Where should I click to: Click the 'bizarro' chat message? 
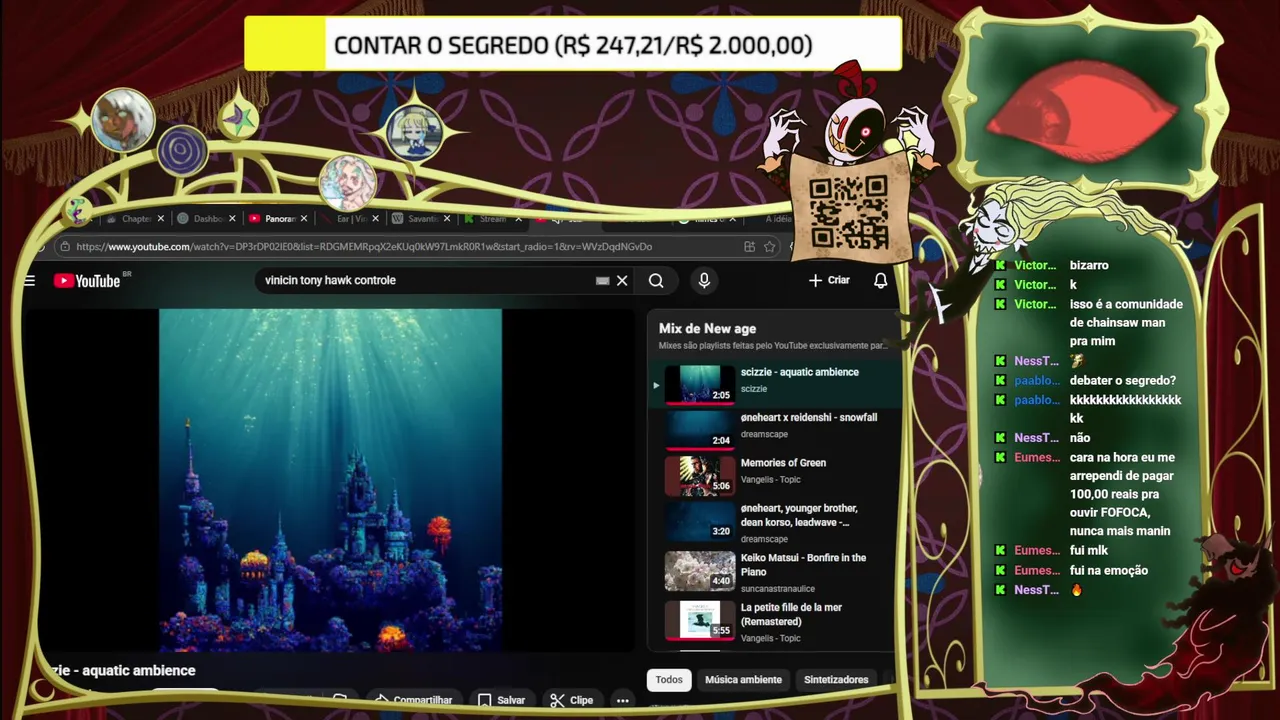coord(1089,265)
